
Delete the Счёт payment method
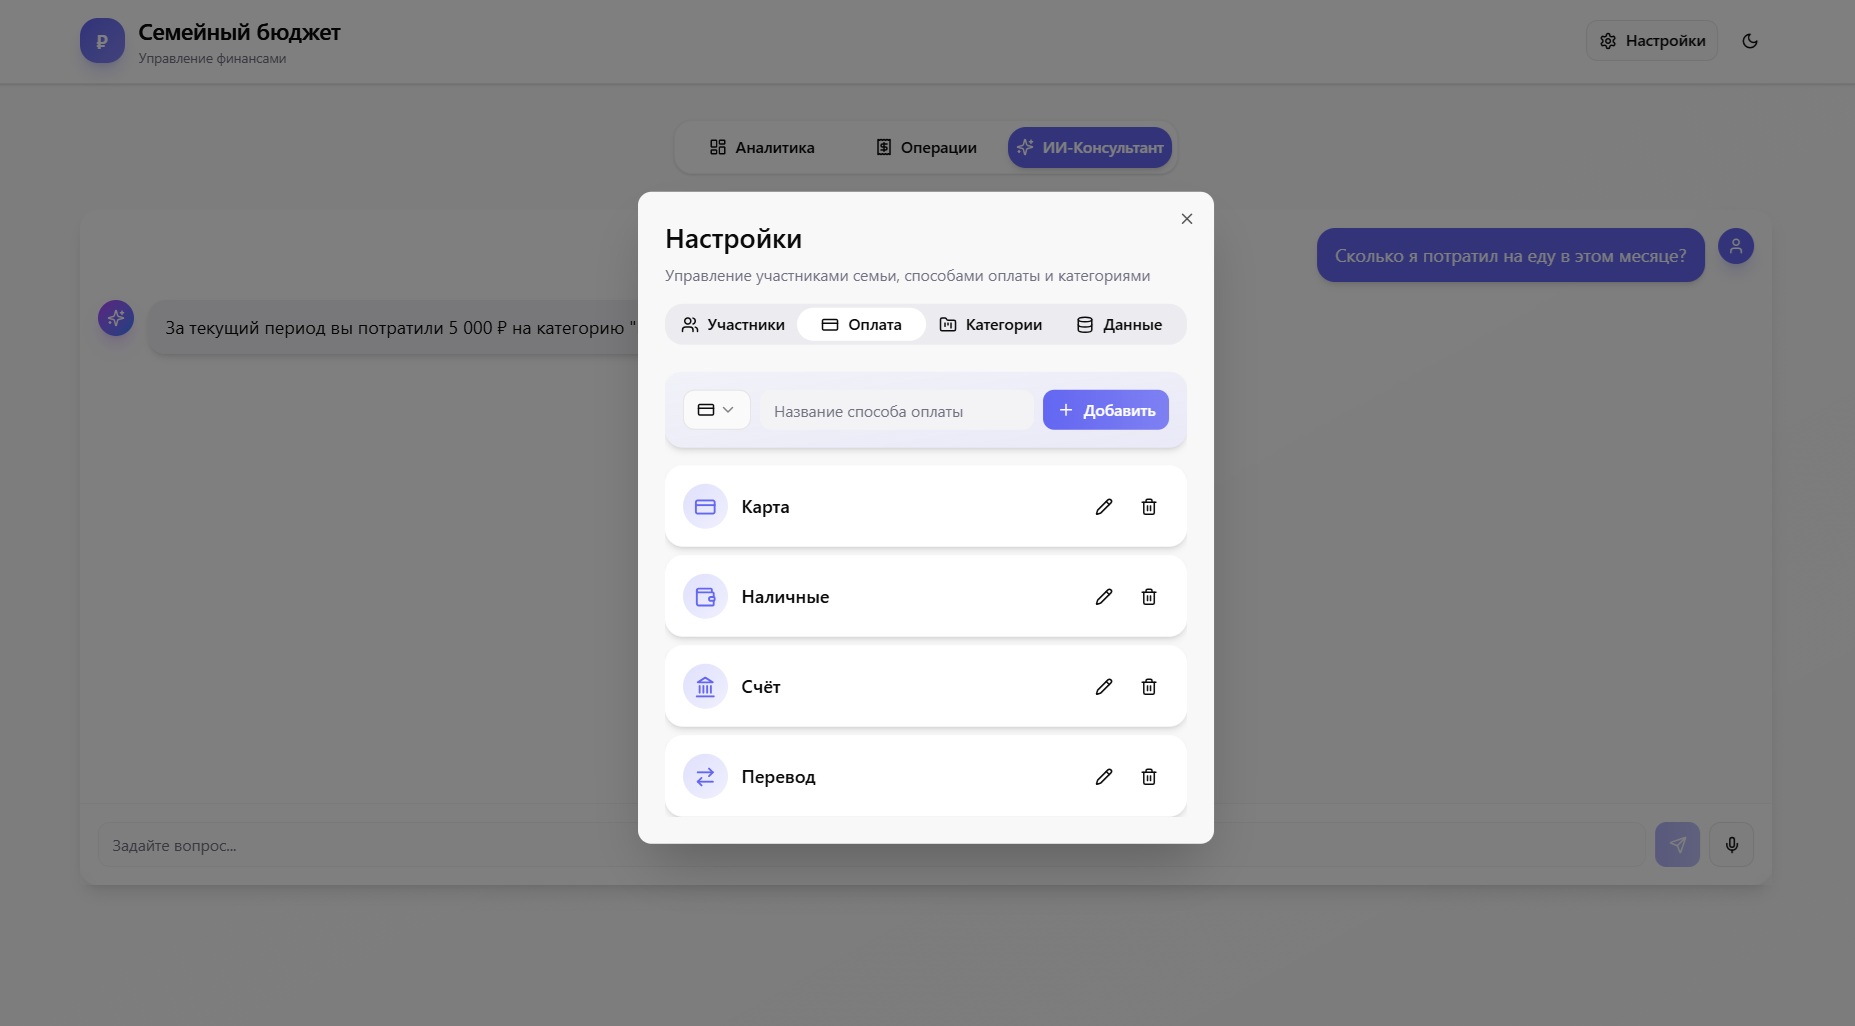point(1149,687)
